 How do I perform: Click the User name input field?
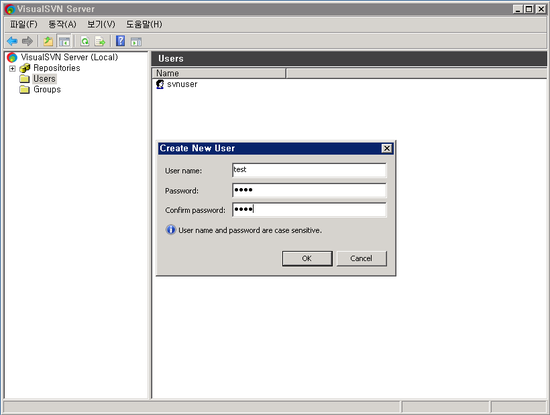click(309, 170)
